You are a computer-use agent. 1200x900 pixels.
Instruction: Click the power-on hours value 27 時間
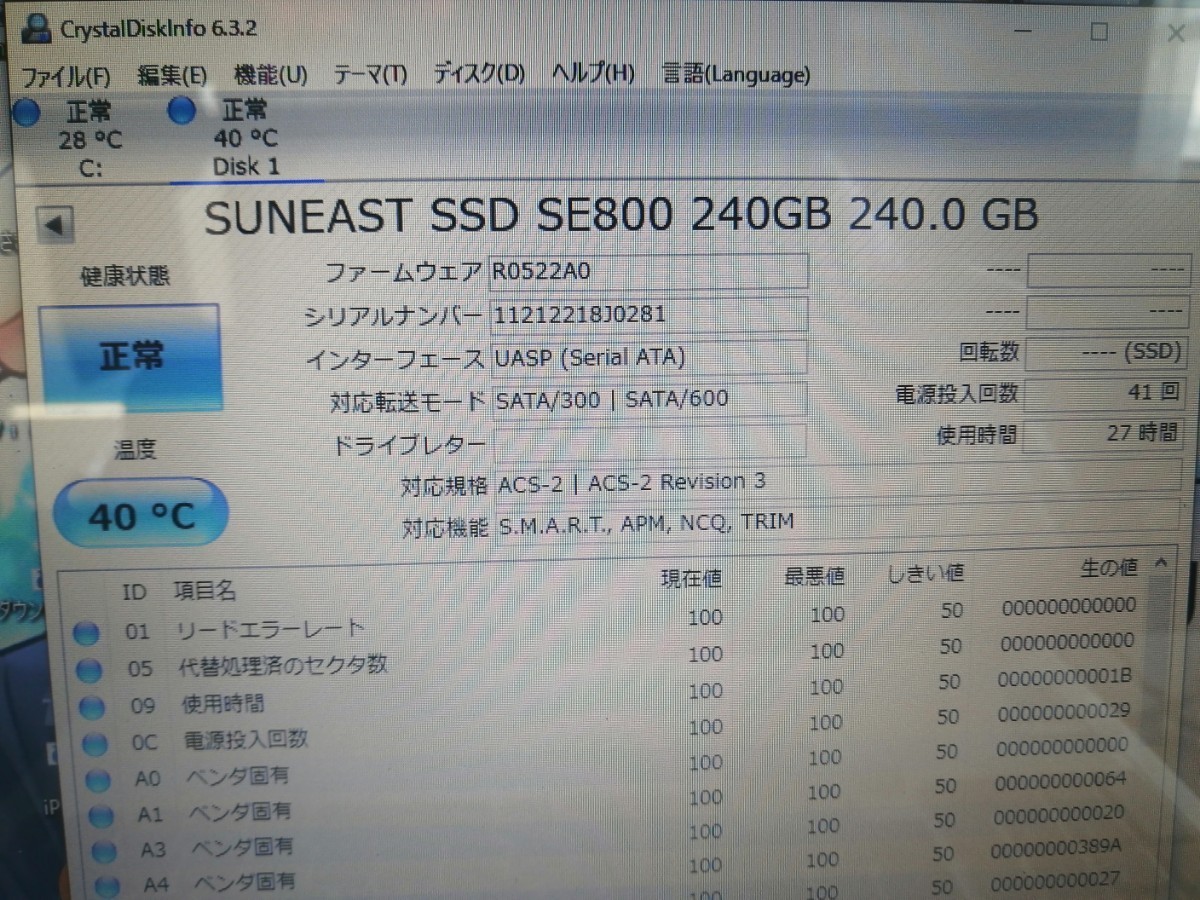tap(1103, 434)
